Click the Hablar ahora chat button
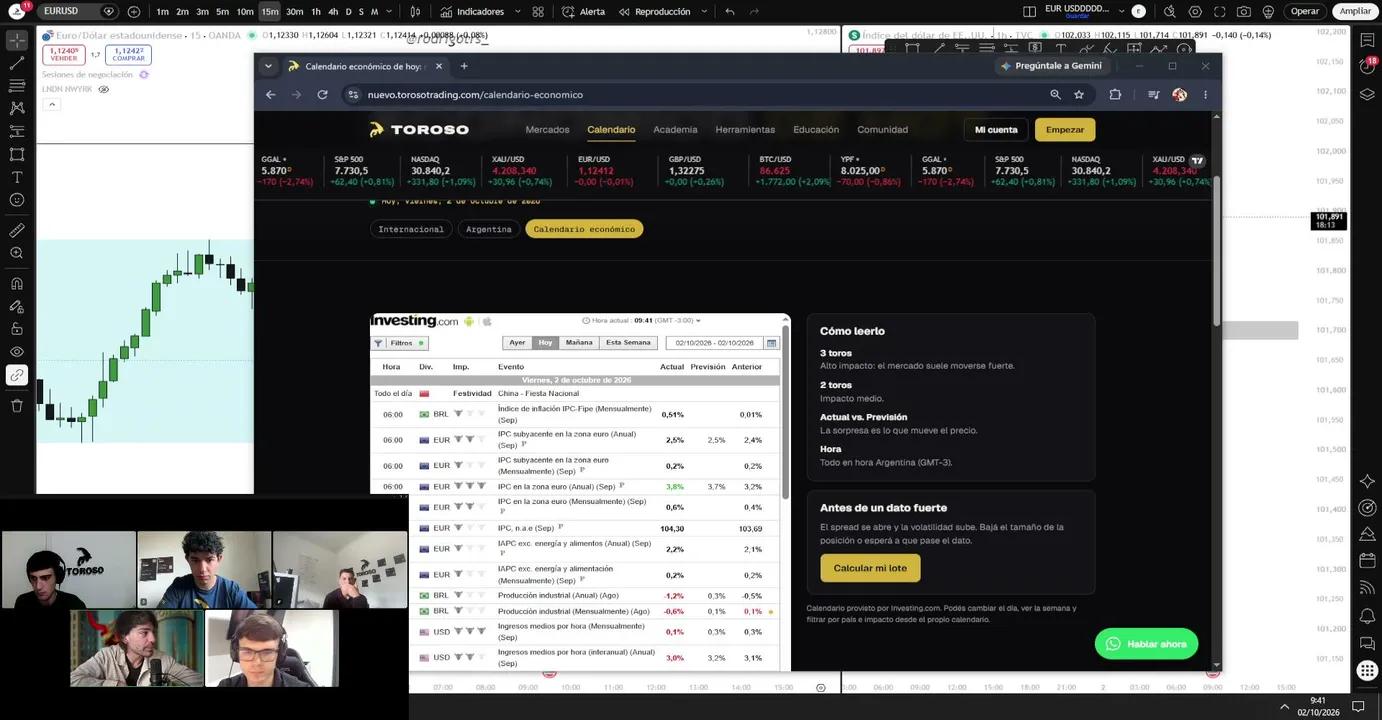Screen dimensions: 1382x720 (x=1146, y=644)
